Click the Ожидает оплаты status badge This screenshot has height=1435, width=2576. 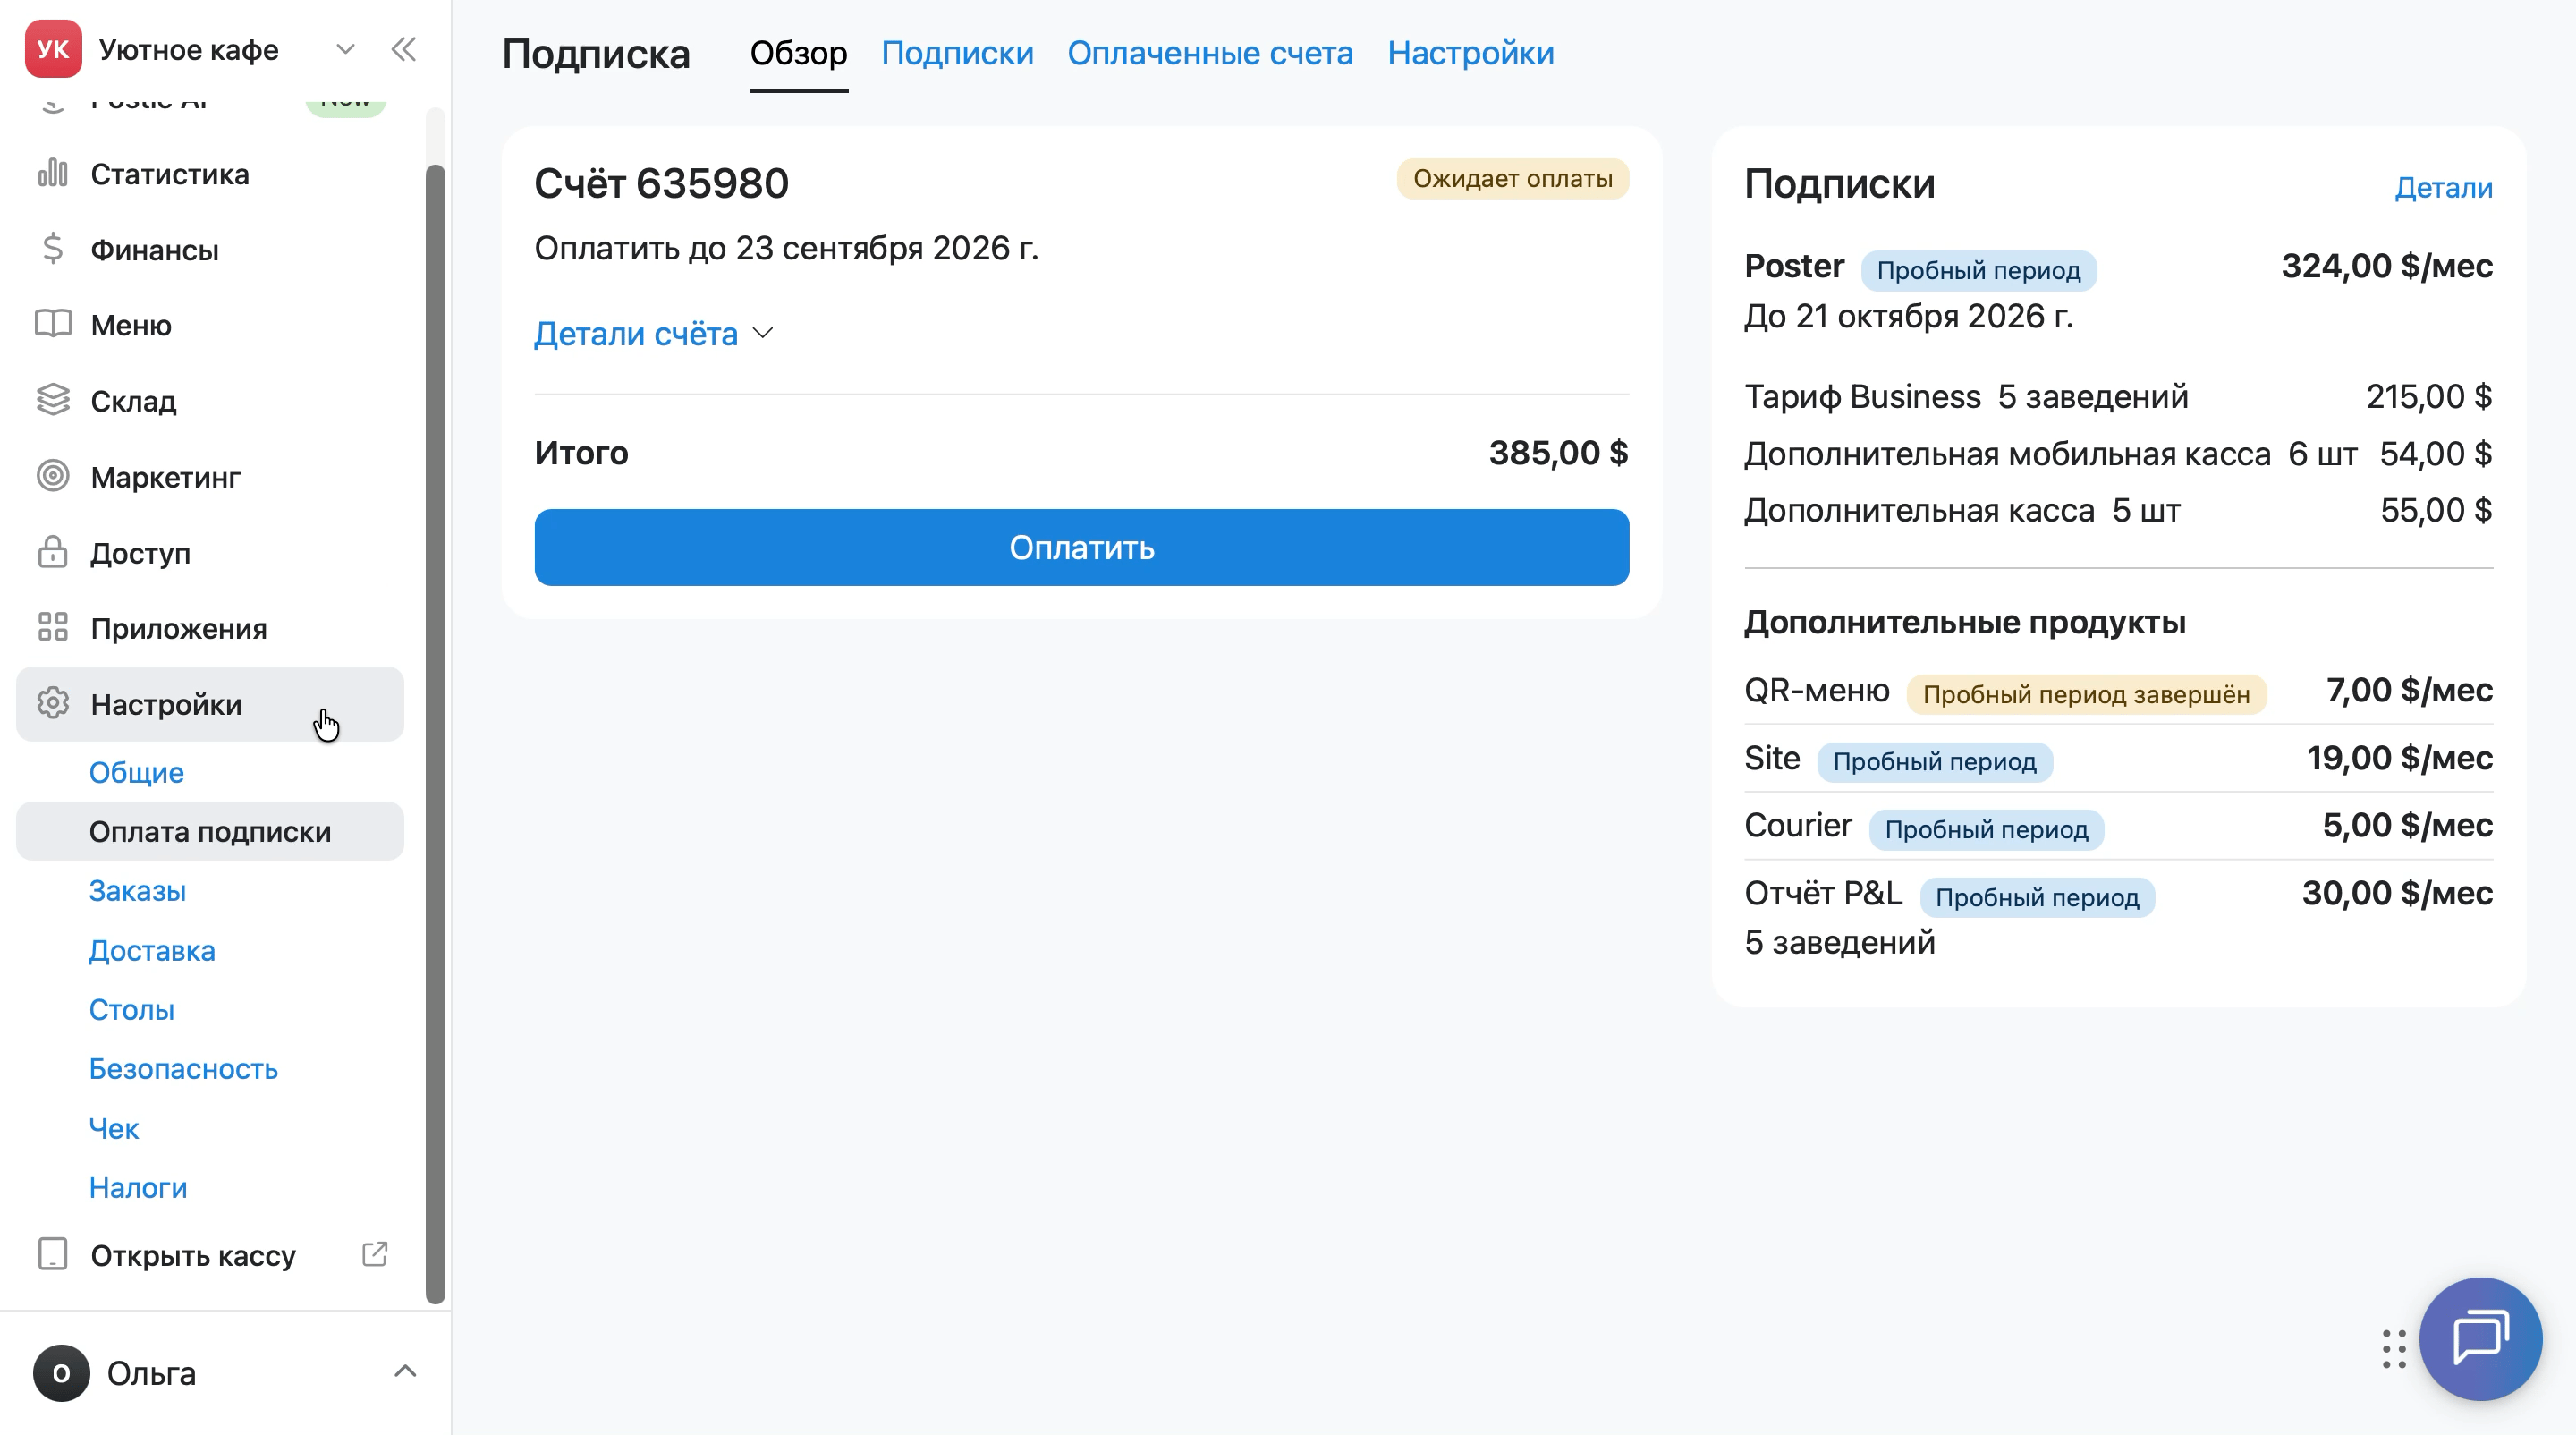tap(1512, 179)
